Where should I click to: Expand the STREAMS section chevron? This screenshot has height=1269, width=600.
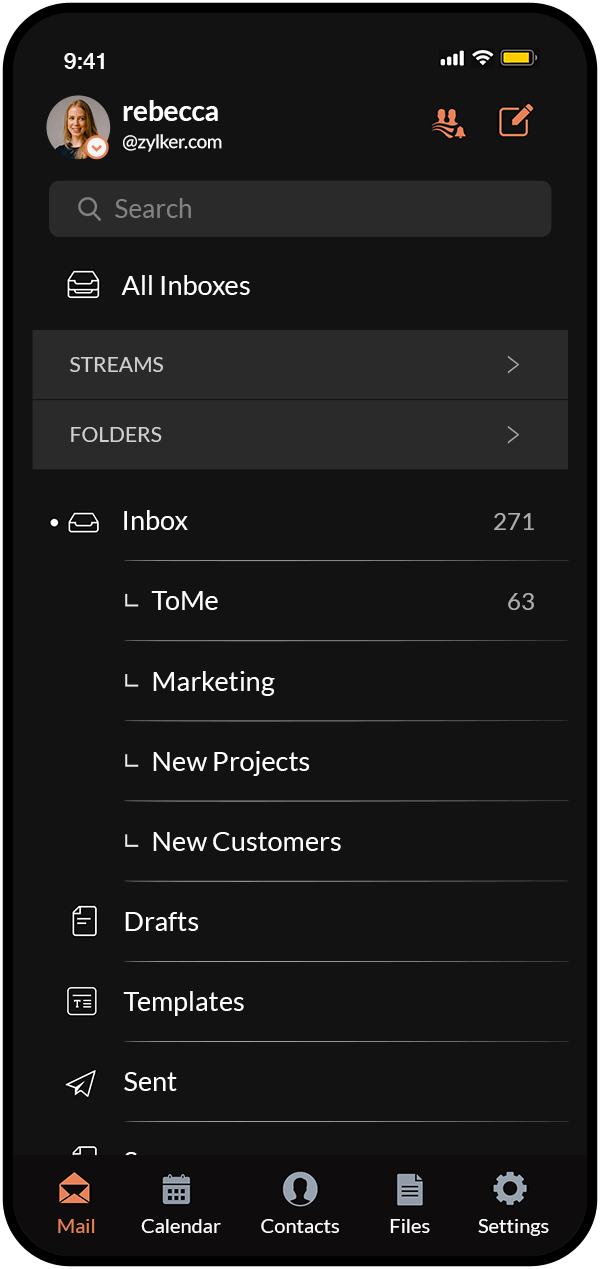coord(513,365)
